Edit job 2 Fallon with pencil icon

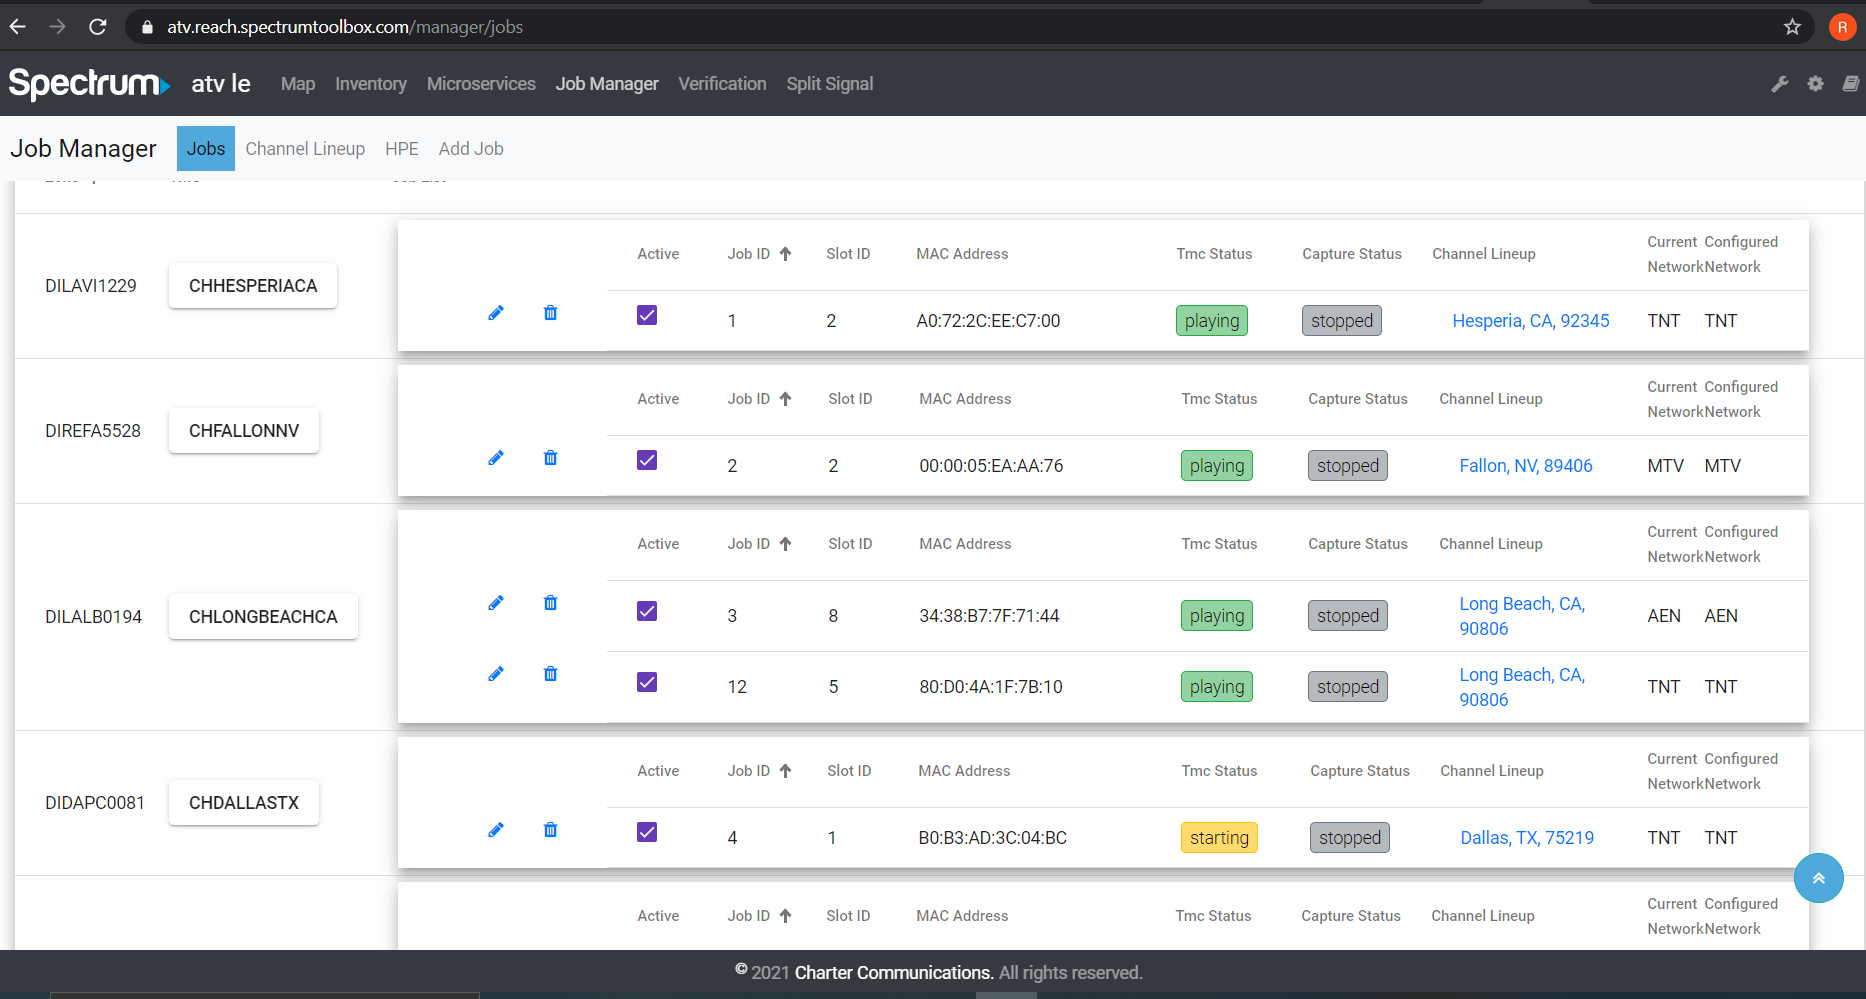(496, 458)
